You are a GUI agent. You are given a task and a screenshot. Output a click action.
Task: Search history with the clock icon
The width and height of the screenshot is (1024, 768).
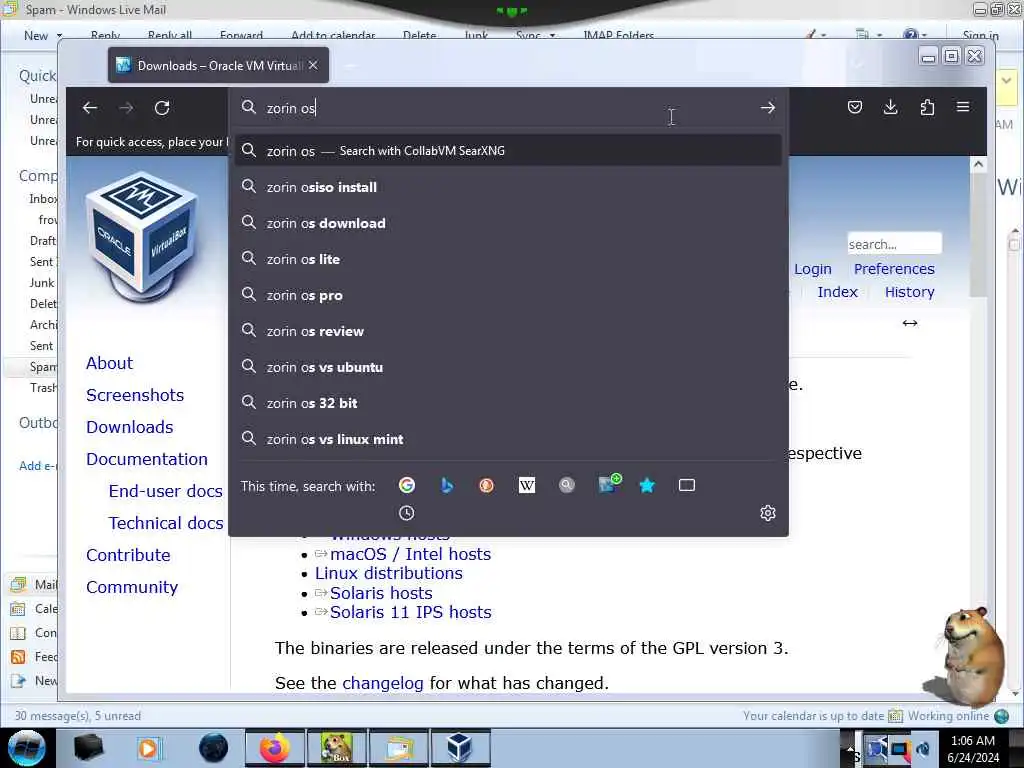click(x=406, y=513)
